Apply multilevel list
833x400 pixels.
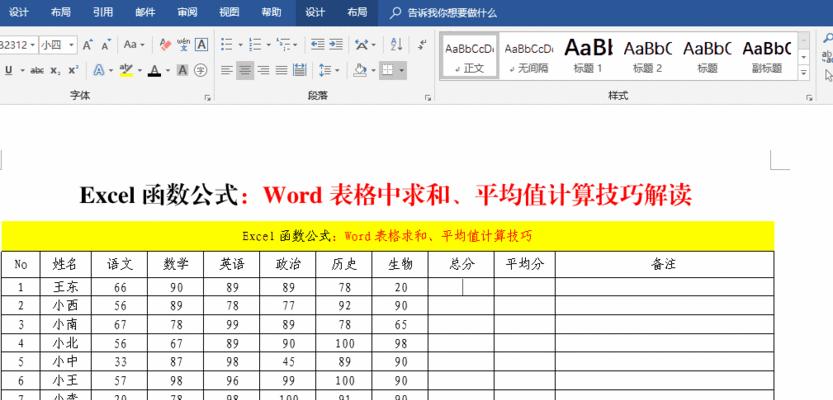point(283,45)
